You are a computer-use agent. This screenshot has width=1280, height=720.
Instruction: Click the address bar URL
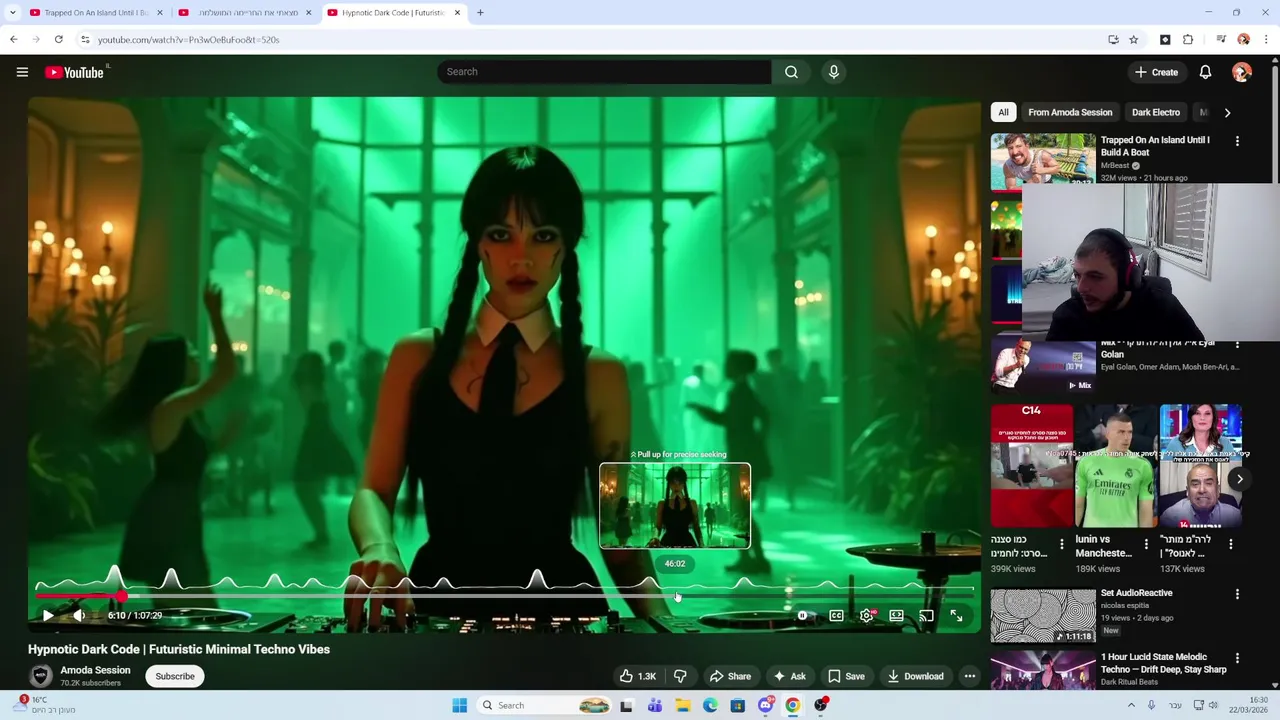(188, 40)
